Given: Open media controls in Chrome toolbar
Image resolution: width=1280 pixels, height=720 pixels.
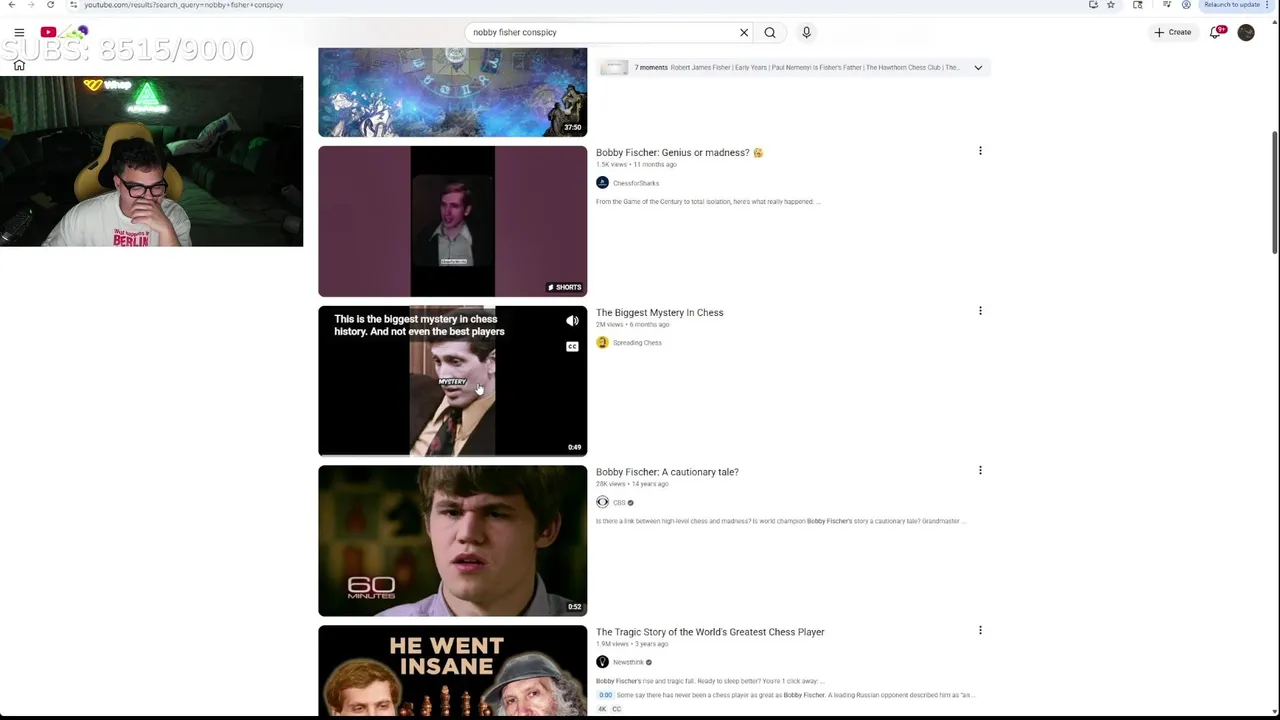Looking at the screenshot, I should coord(1167,5).
